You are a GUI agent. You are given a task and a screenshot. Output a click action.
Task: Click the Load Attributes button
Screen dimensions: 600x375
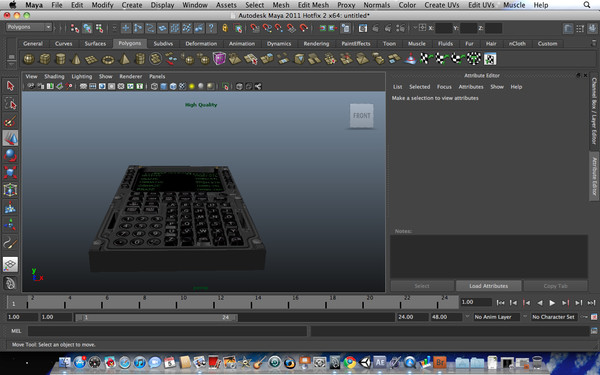pos(488,286)
